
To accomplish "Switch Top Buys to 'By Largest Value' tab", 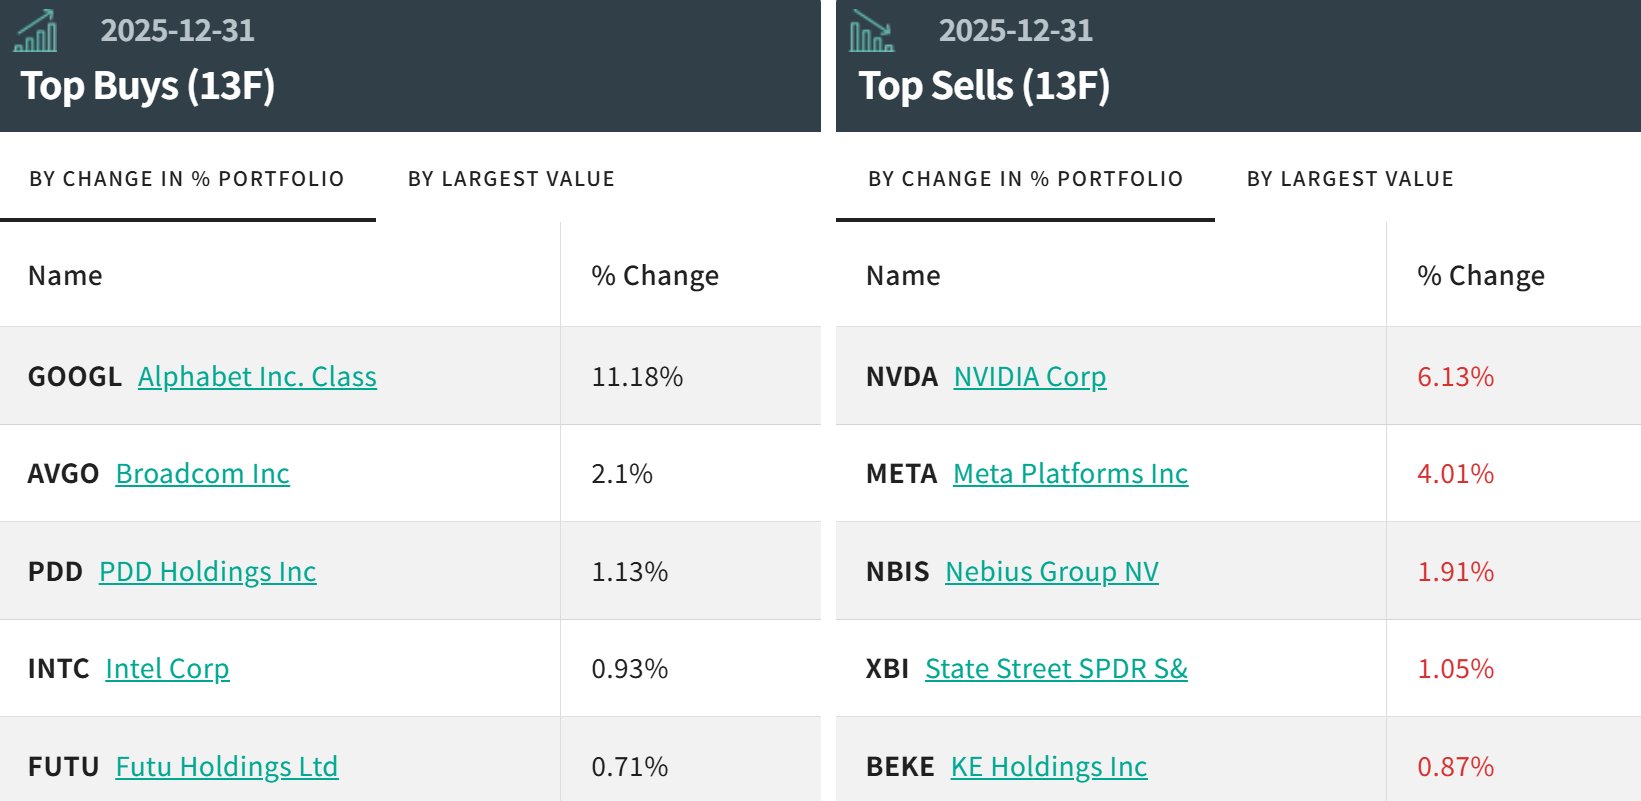I will [x=511, y=179].
